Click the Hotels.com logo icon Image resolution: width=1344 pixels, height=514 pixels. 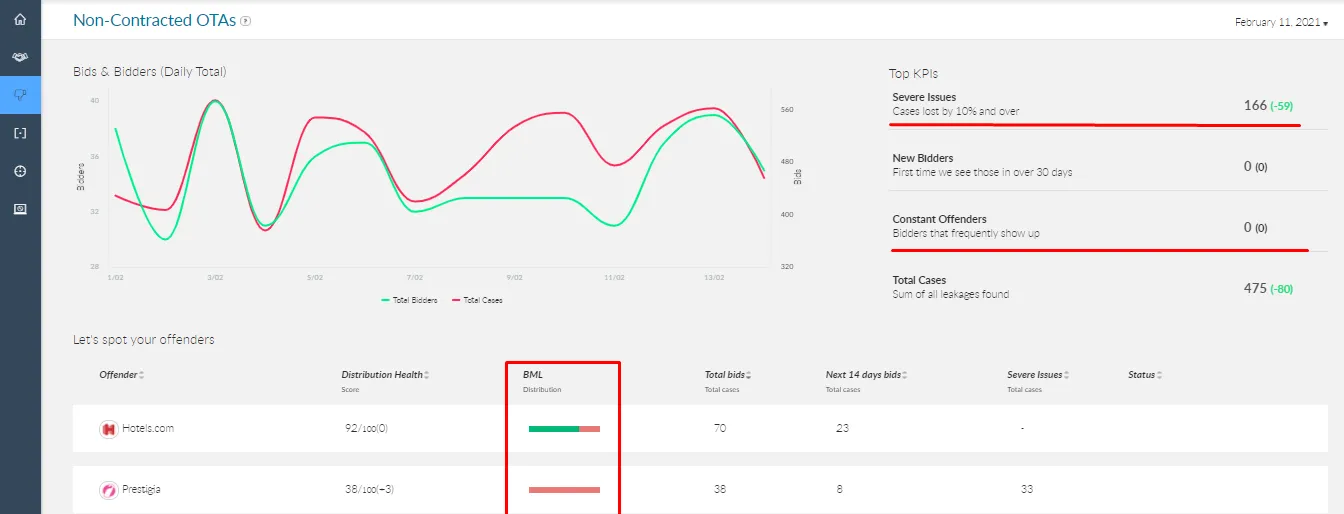pyautogui.click(x=109, y=429)
